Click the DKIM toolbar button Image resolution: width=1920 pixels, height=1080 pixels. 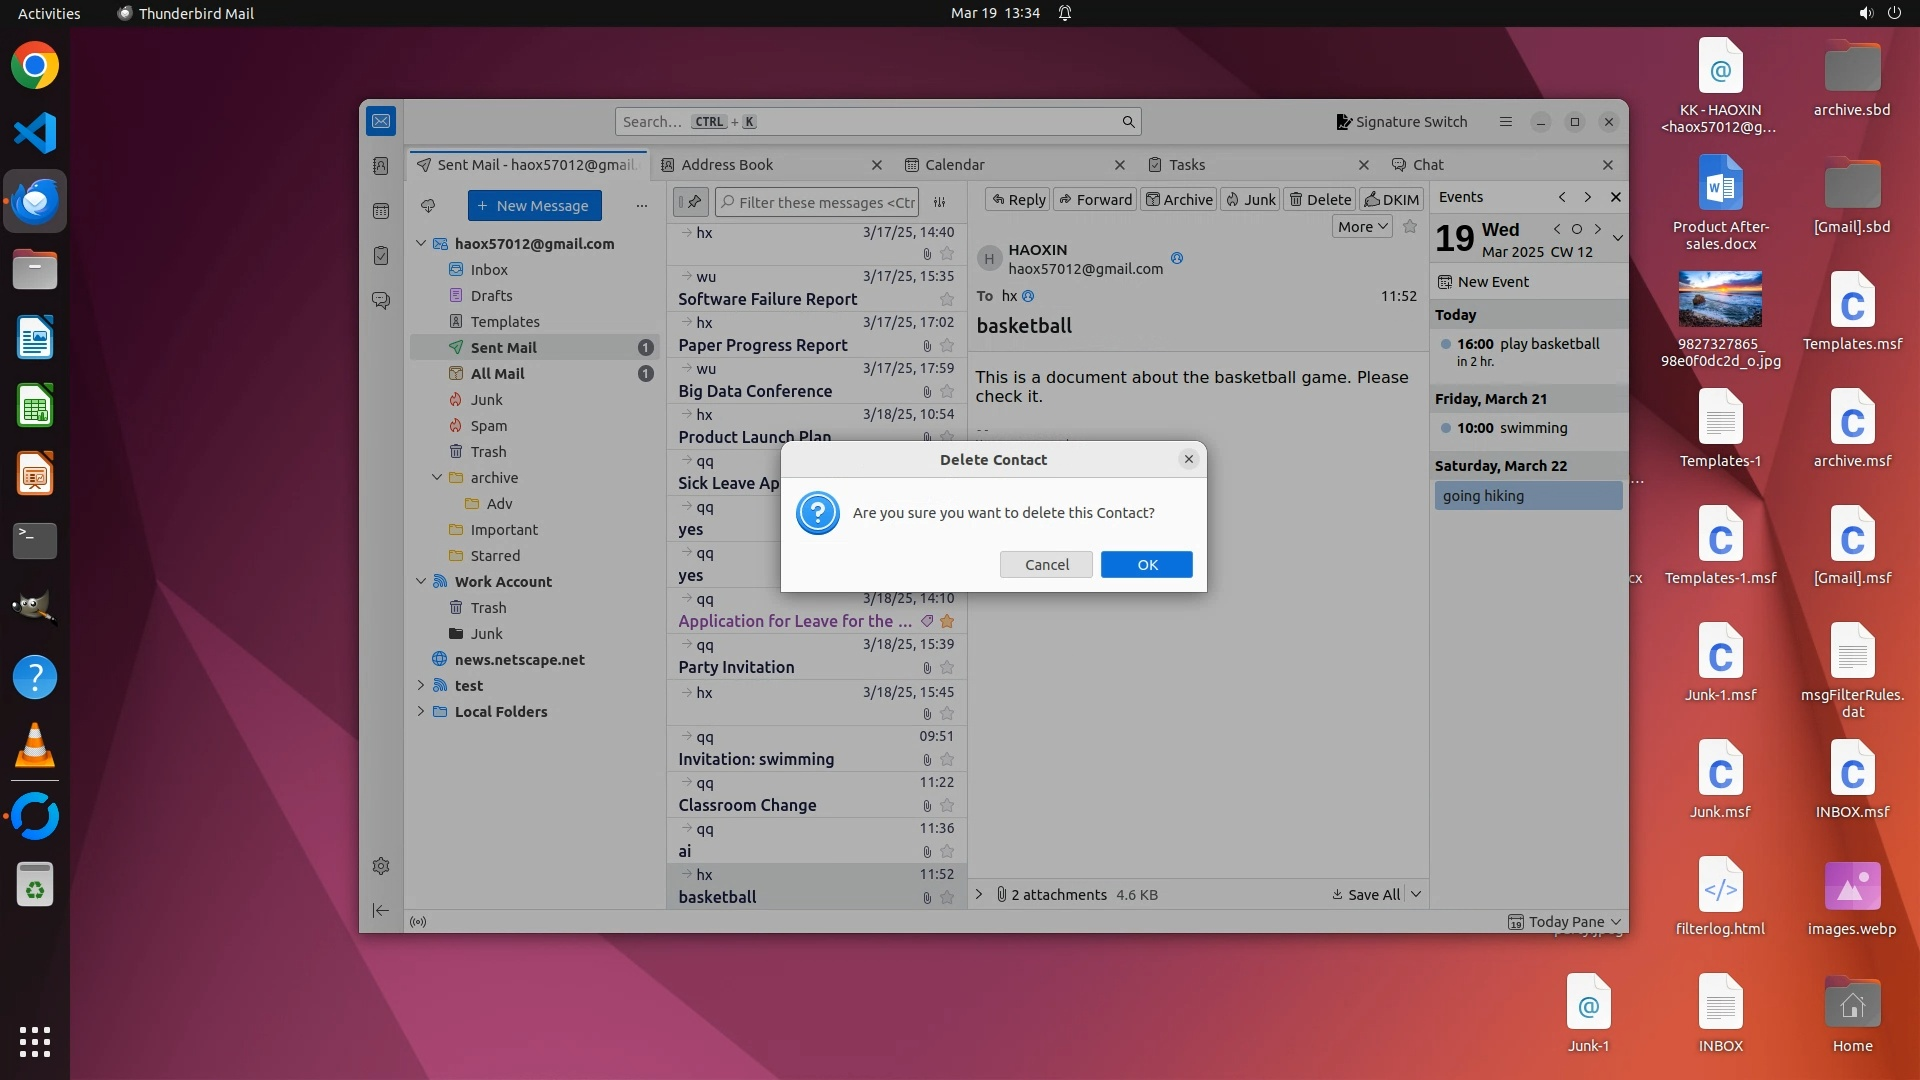(x=1391, y=199)
